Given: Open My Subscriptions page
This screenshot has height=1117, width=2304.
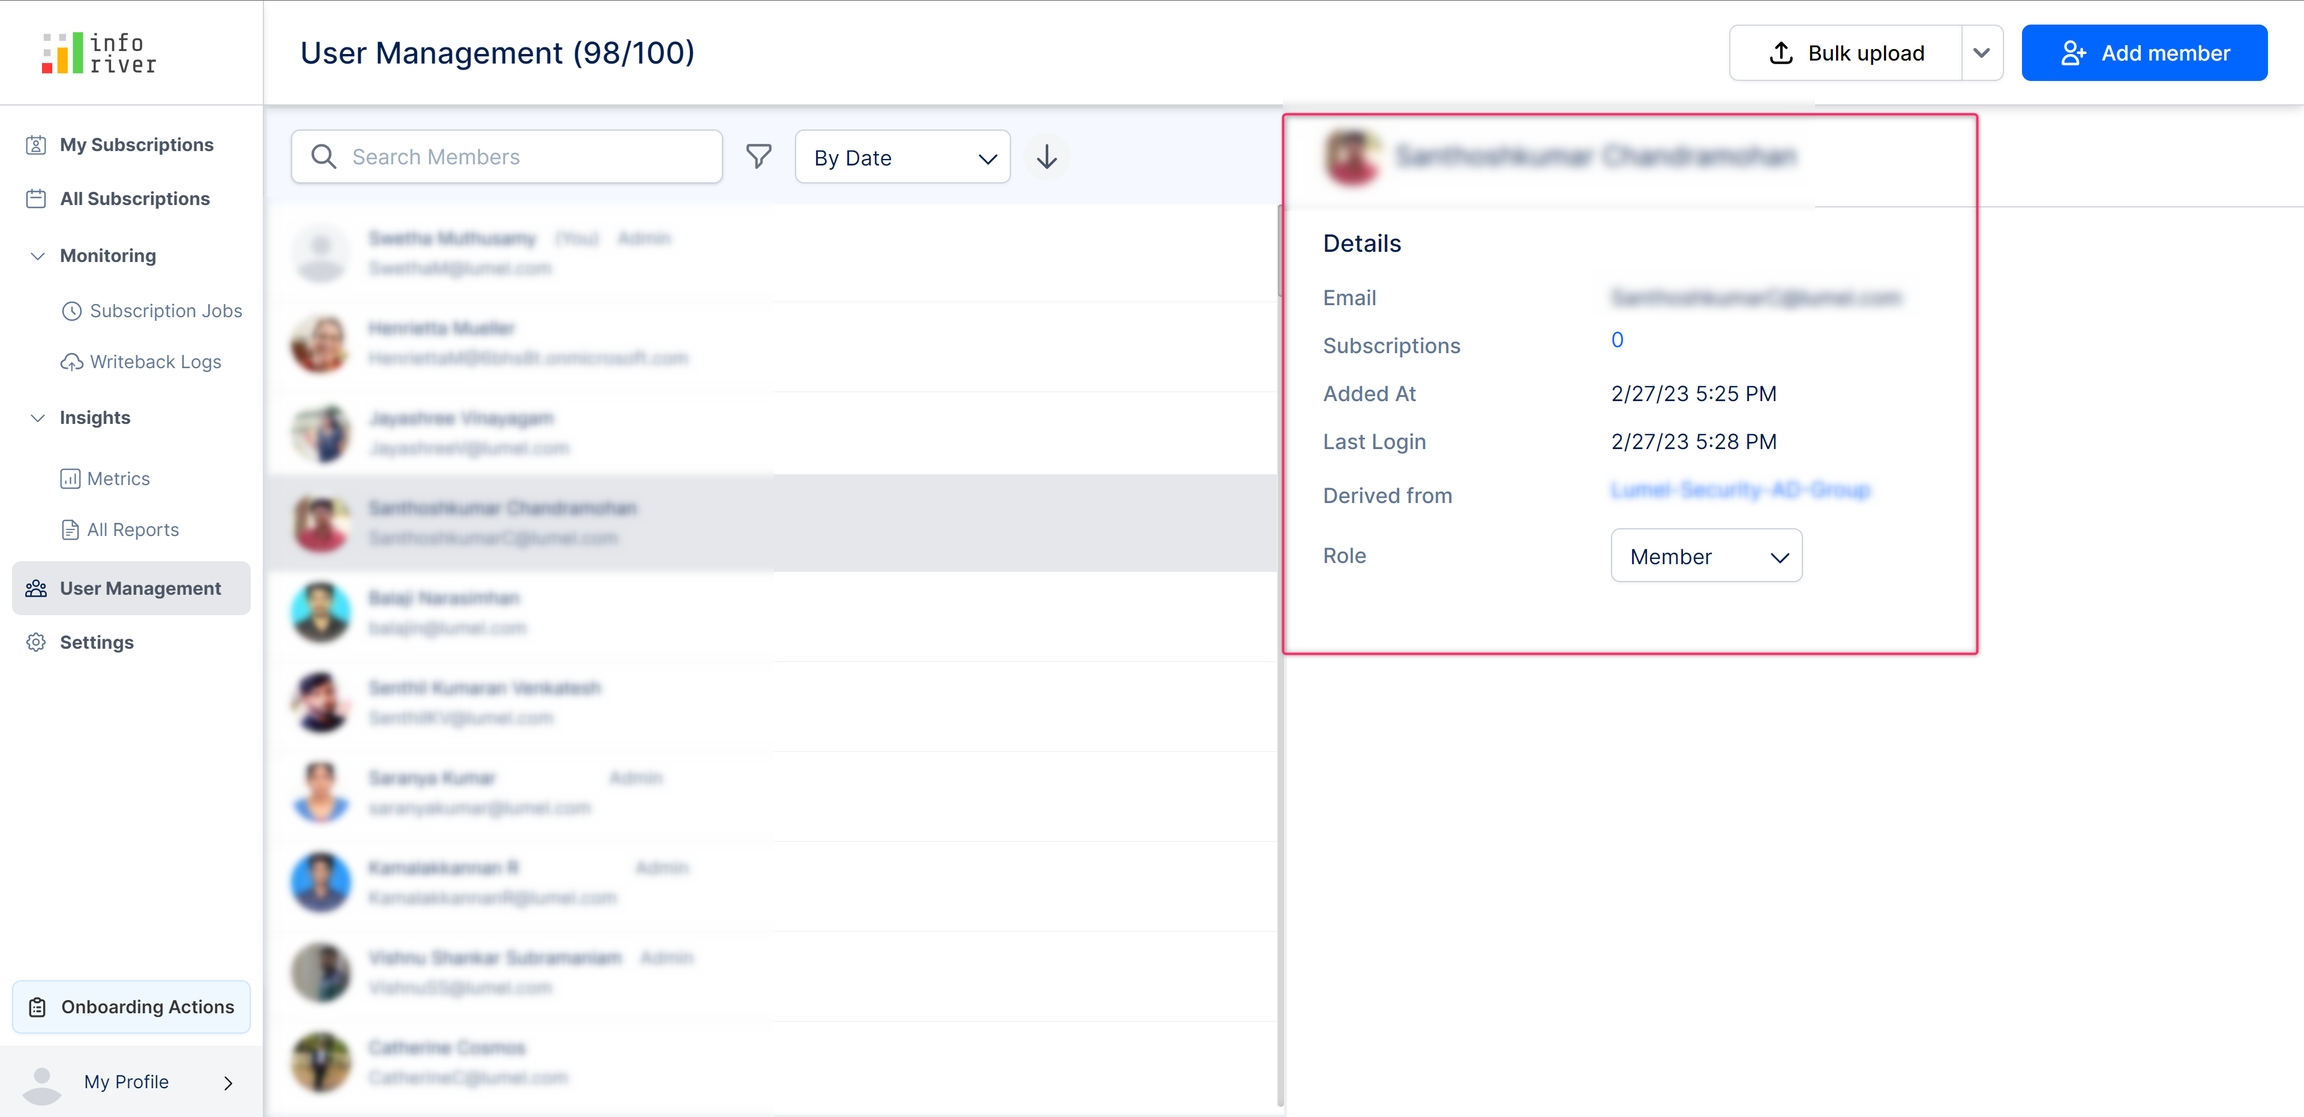Looking at the screenshot, I should coord(136,145).
